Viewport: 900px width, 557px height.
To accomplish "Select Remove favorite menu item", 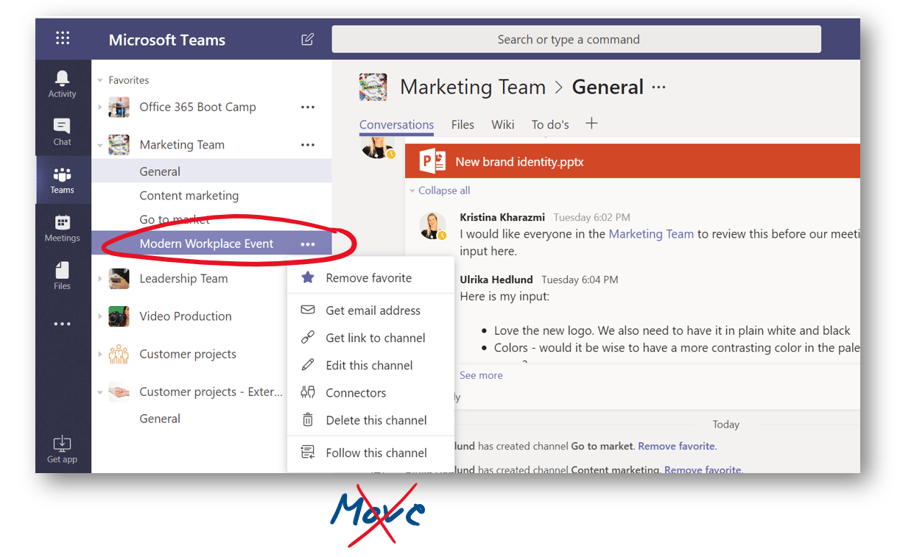I will tap(370, 278).
